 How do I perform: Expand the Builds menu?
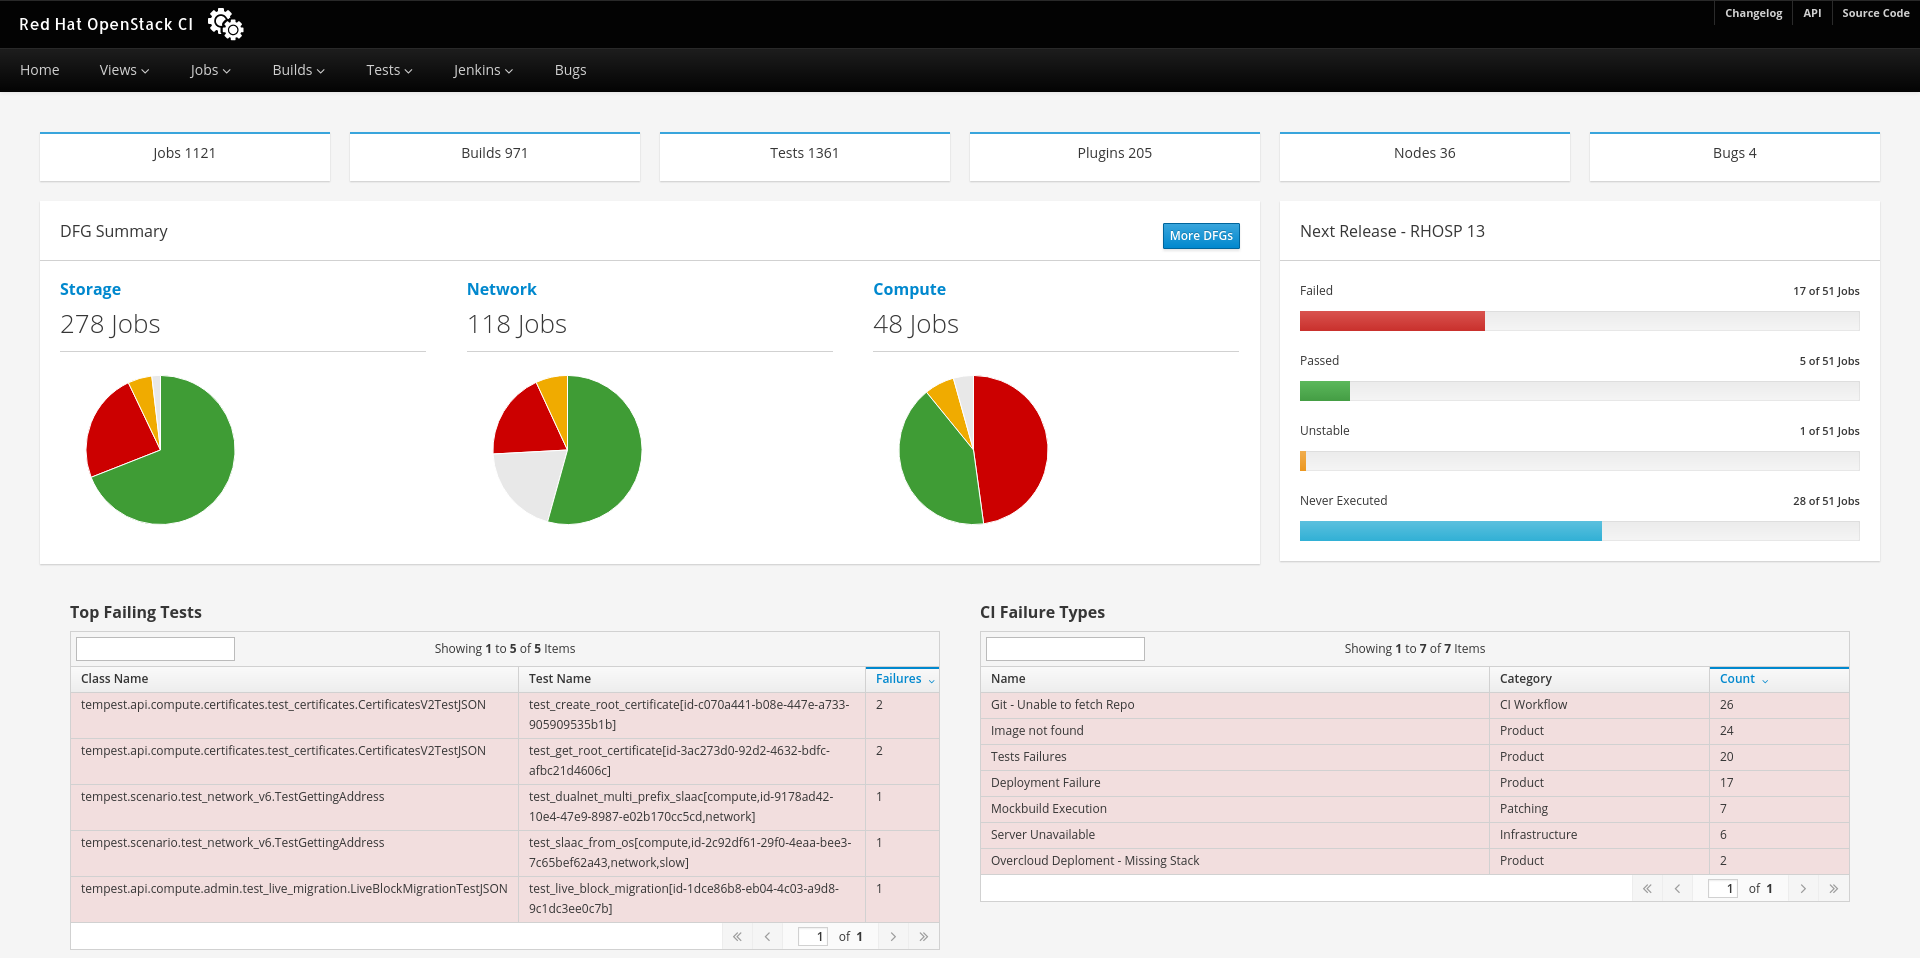pyautogui.click(x=298, y=70)
